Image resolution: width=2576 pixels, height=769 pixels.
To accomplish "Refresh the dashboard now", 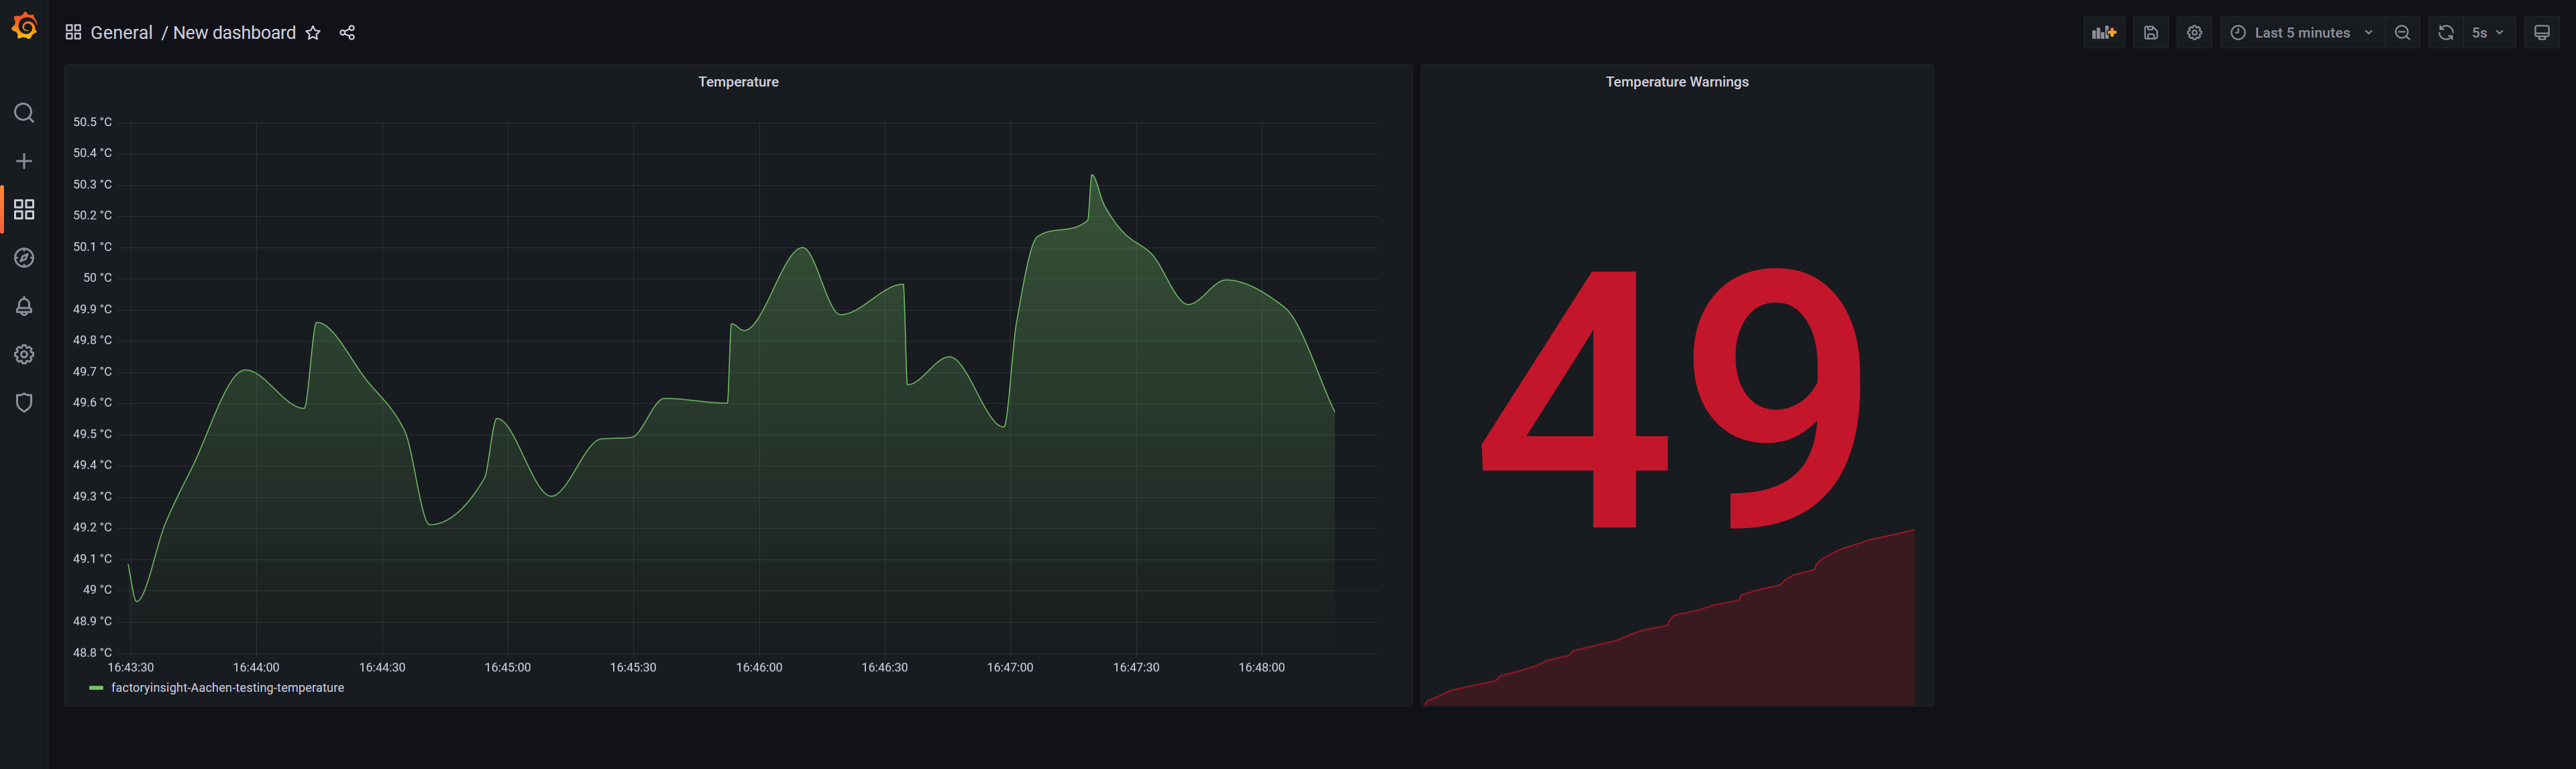I will [2446, 33].
